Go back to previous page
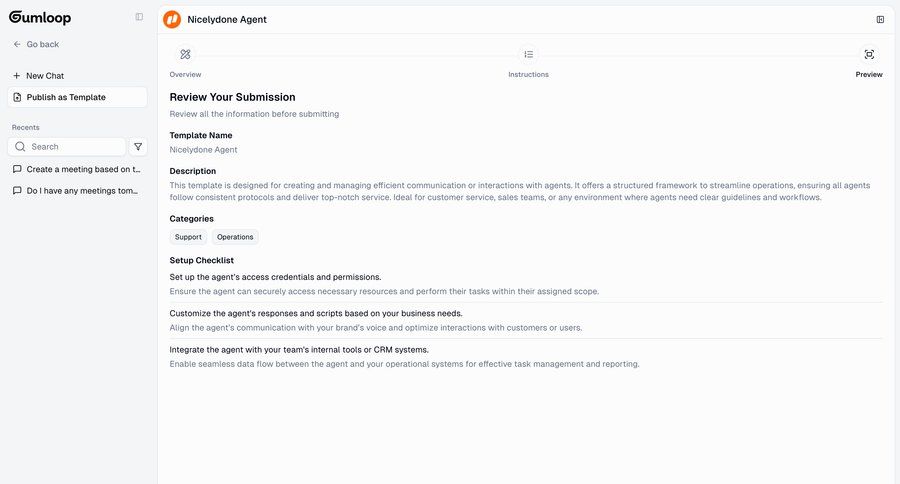This screenshot has height=484, width=900. [x=42, y=44]
